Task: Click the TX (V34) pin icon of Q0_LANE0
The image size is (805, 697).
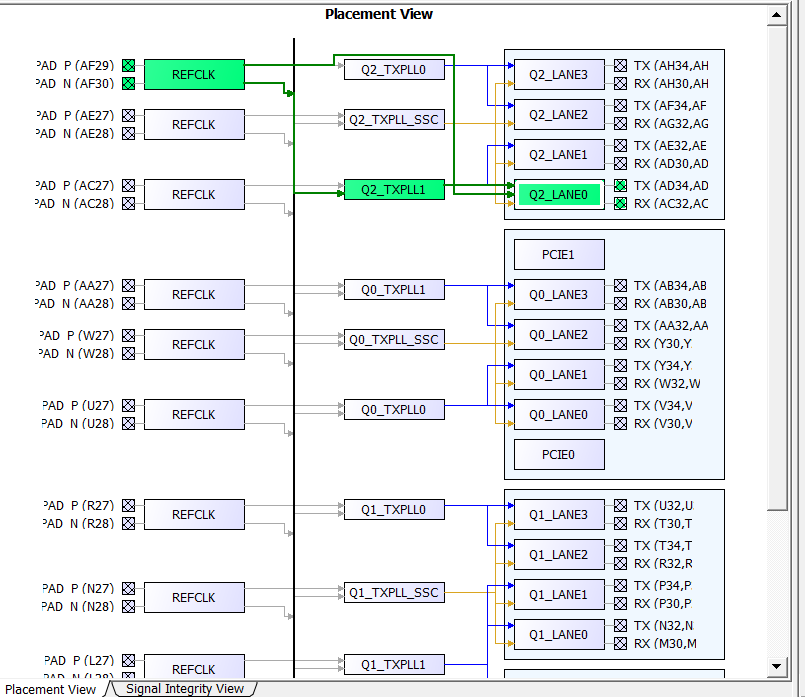Action: click(621, 406)
